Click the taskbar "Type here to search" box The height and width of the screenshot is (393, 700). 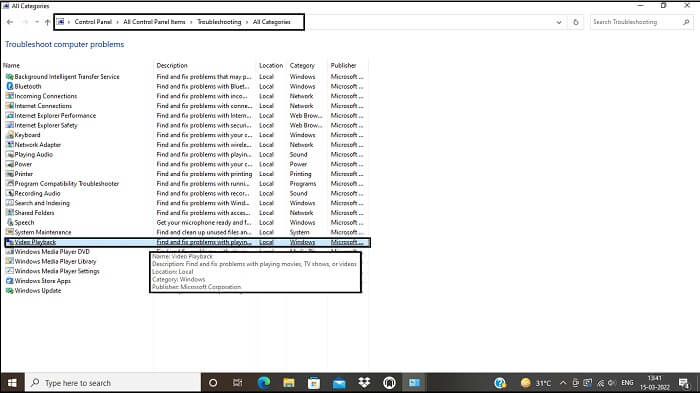tap(113, 383)
